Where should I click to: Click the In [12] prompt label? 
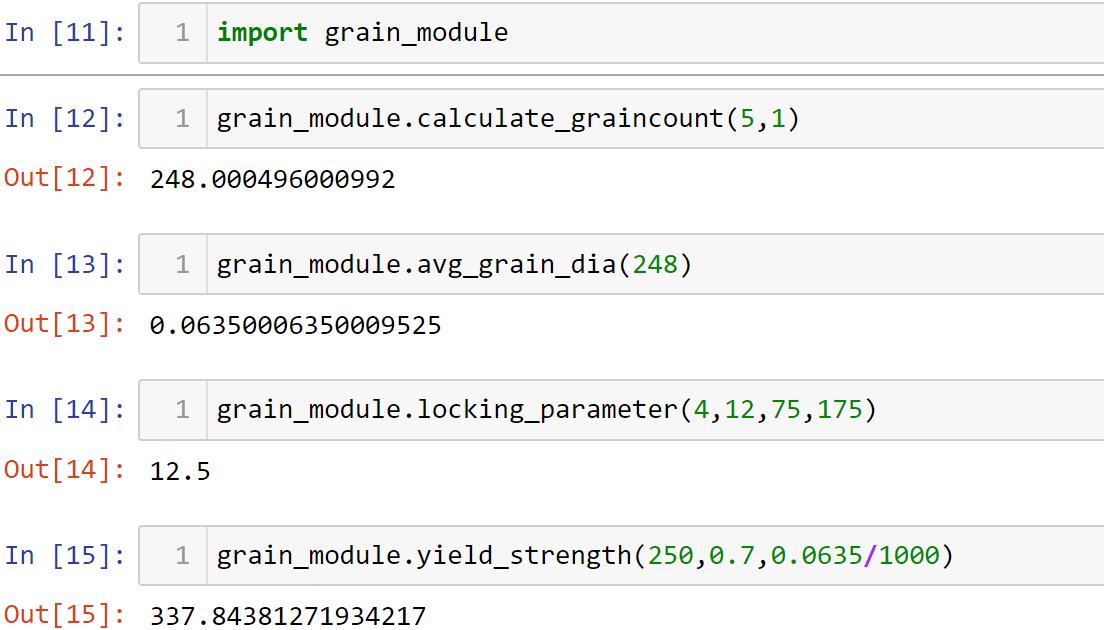click(65, 119)
